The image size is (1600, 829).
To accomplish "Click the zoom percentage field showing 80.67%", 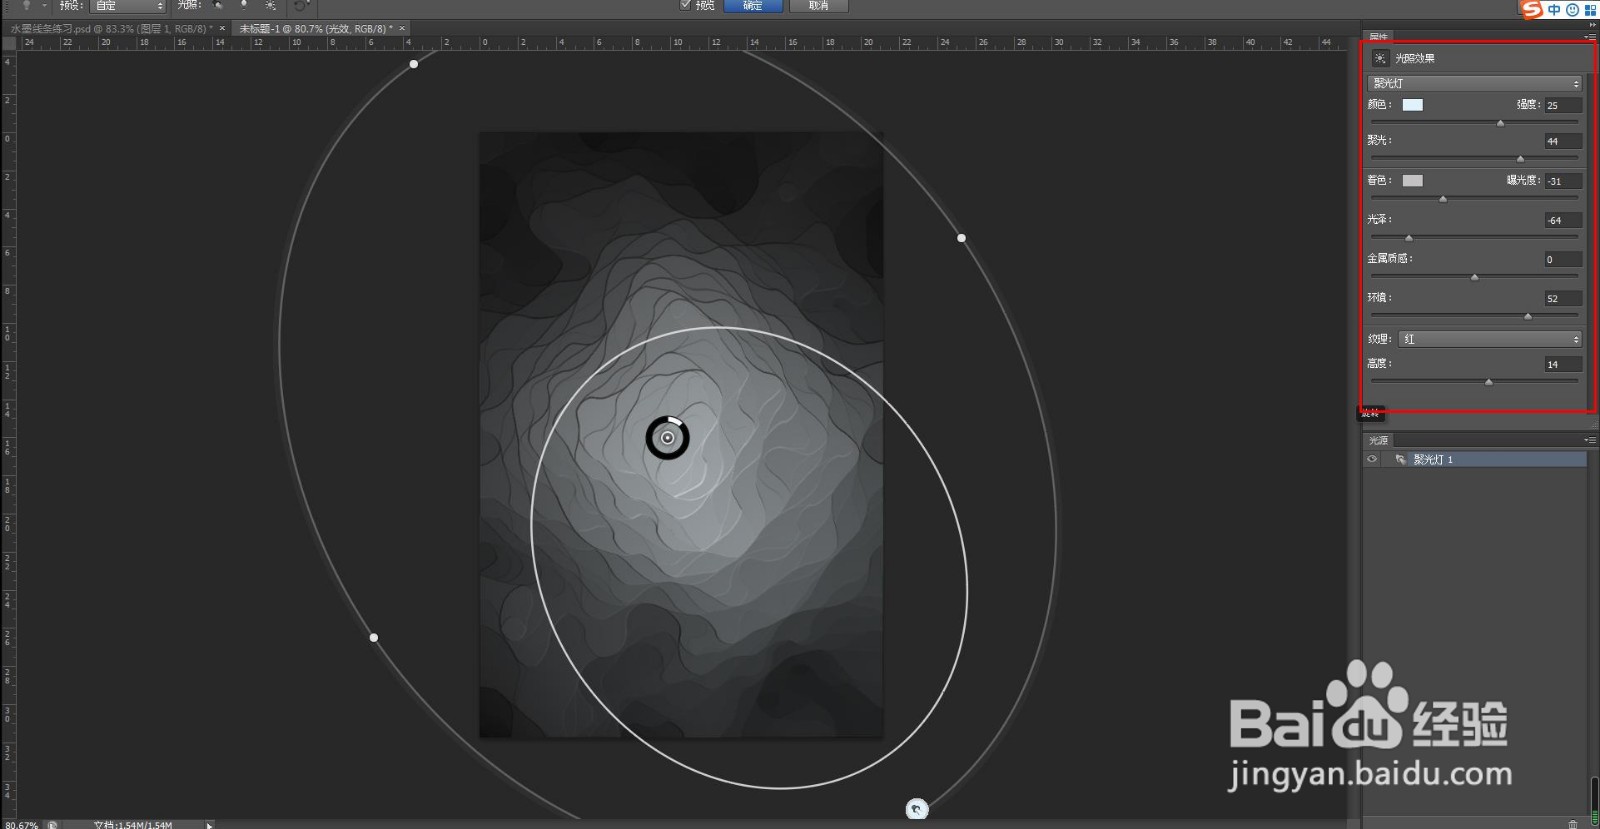I will coord(21,824).
